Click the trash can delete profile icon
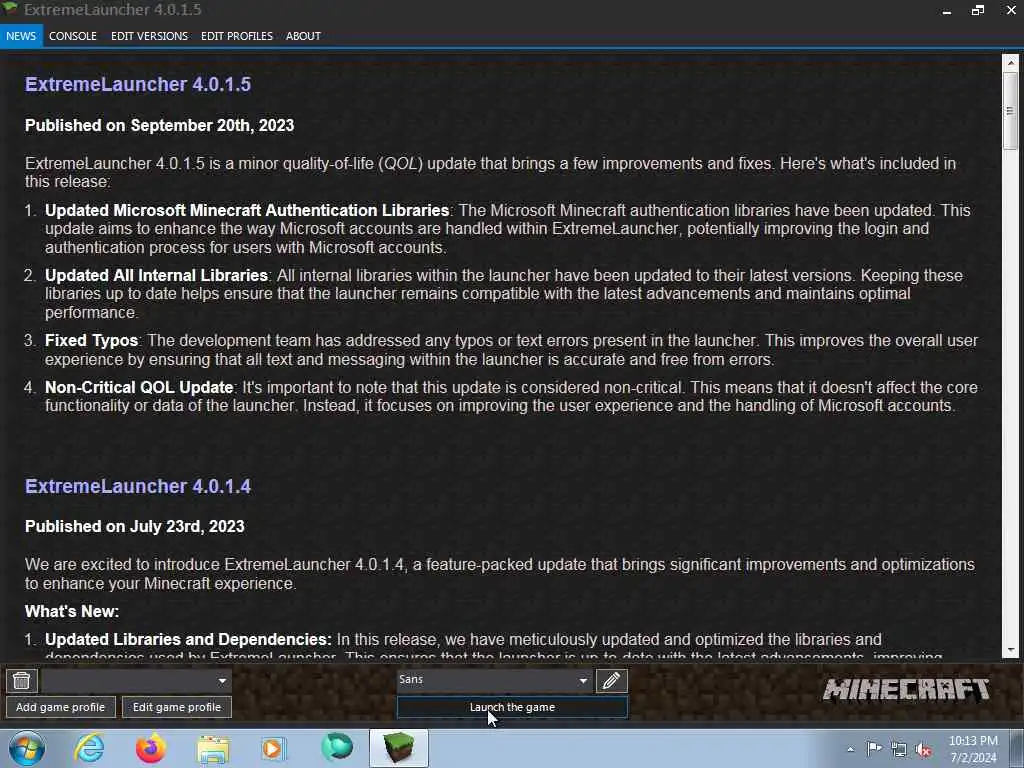This screenshot has width=1024, height=768. (22, 680)
